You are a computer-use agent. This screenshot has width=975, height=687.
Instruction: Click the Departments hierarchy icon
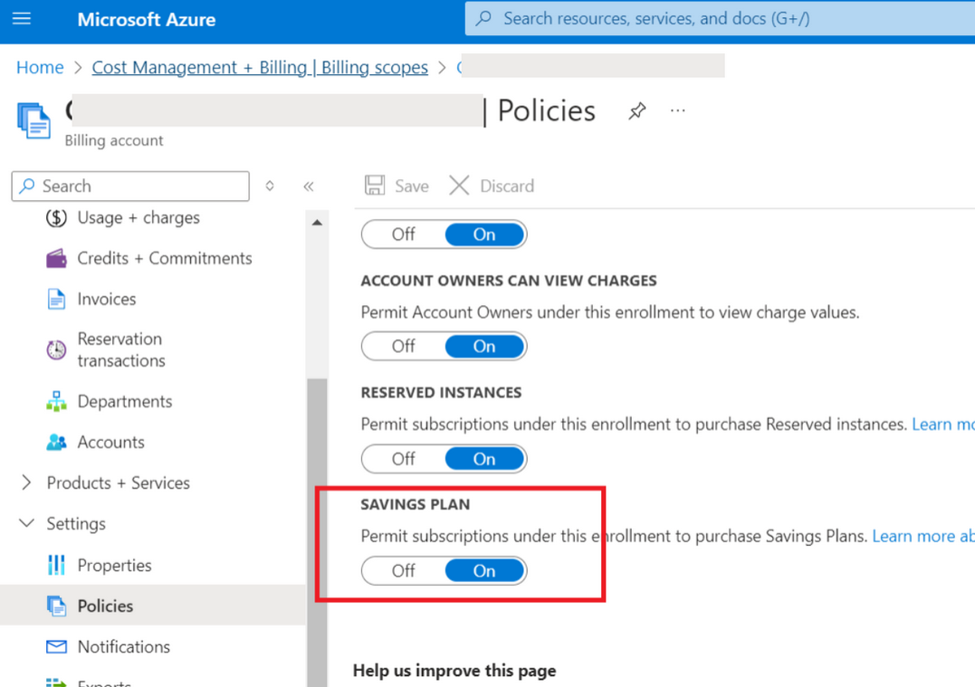[x=56, y=402]
